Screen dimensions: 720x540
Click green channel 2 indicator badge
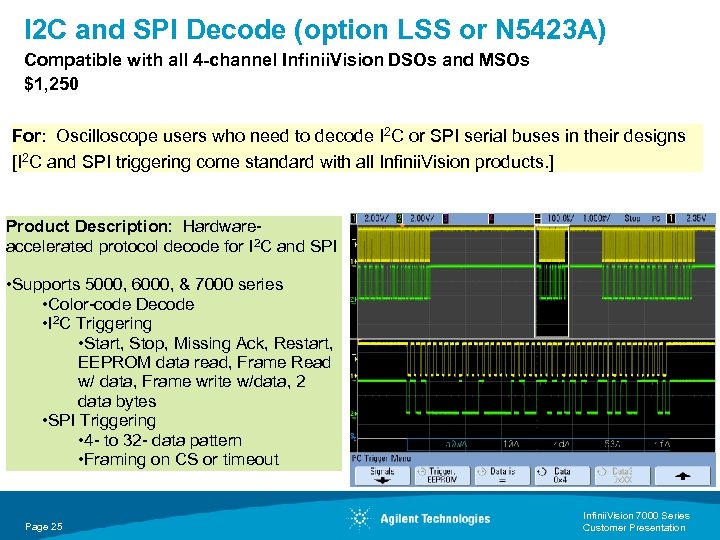399,219
